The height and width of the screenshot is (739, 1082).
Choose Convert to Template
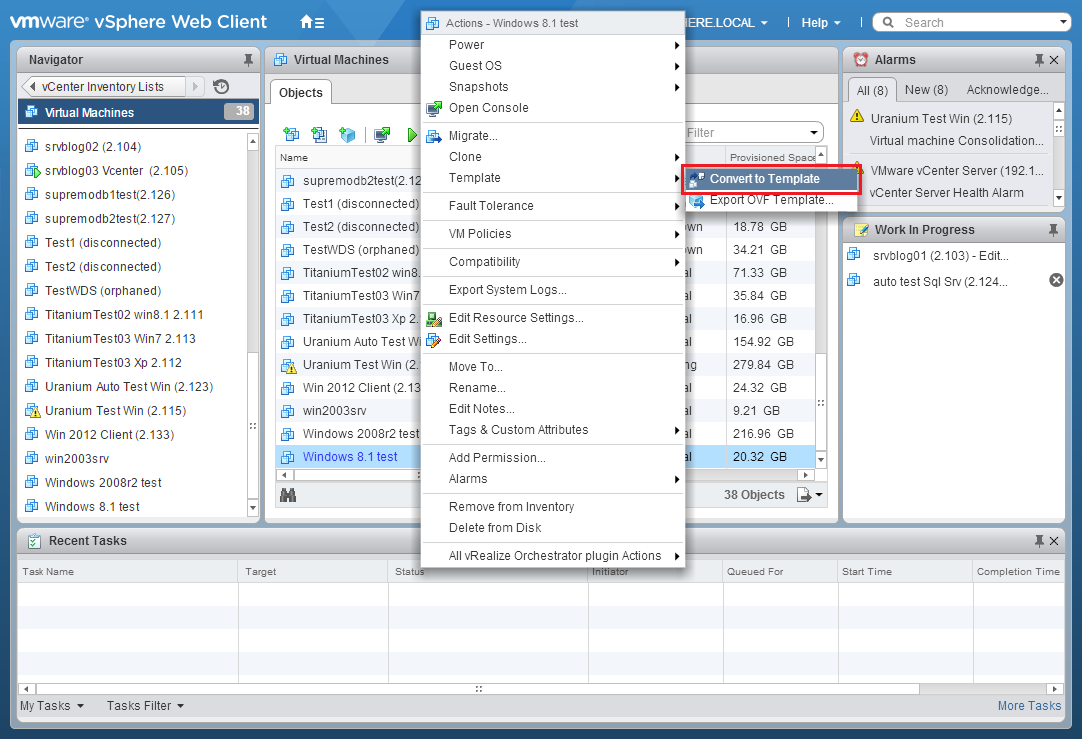pyautogui.click(x=772, y=179)
